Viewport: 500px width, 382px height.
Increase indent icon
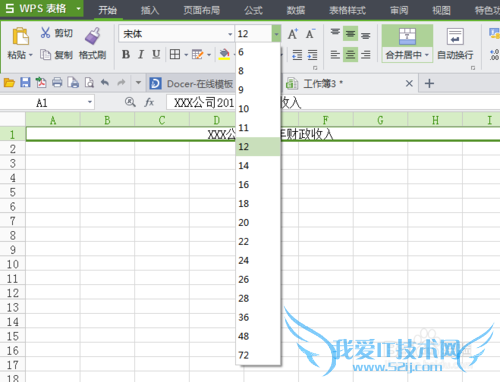pos(312,55)
